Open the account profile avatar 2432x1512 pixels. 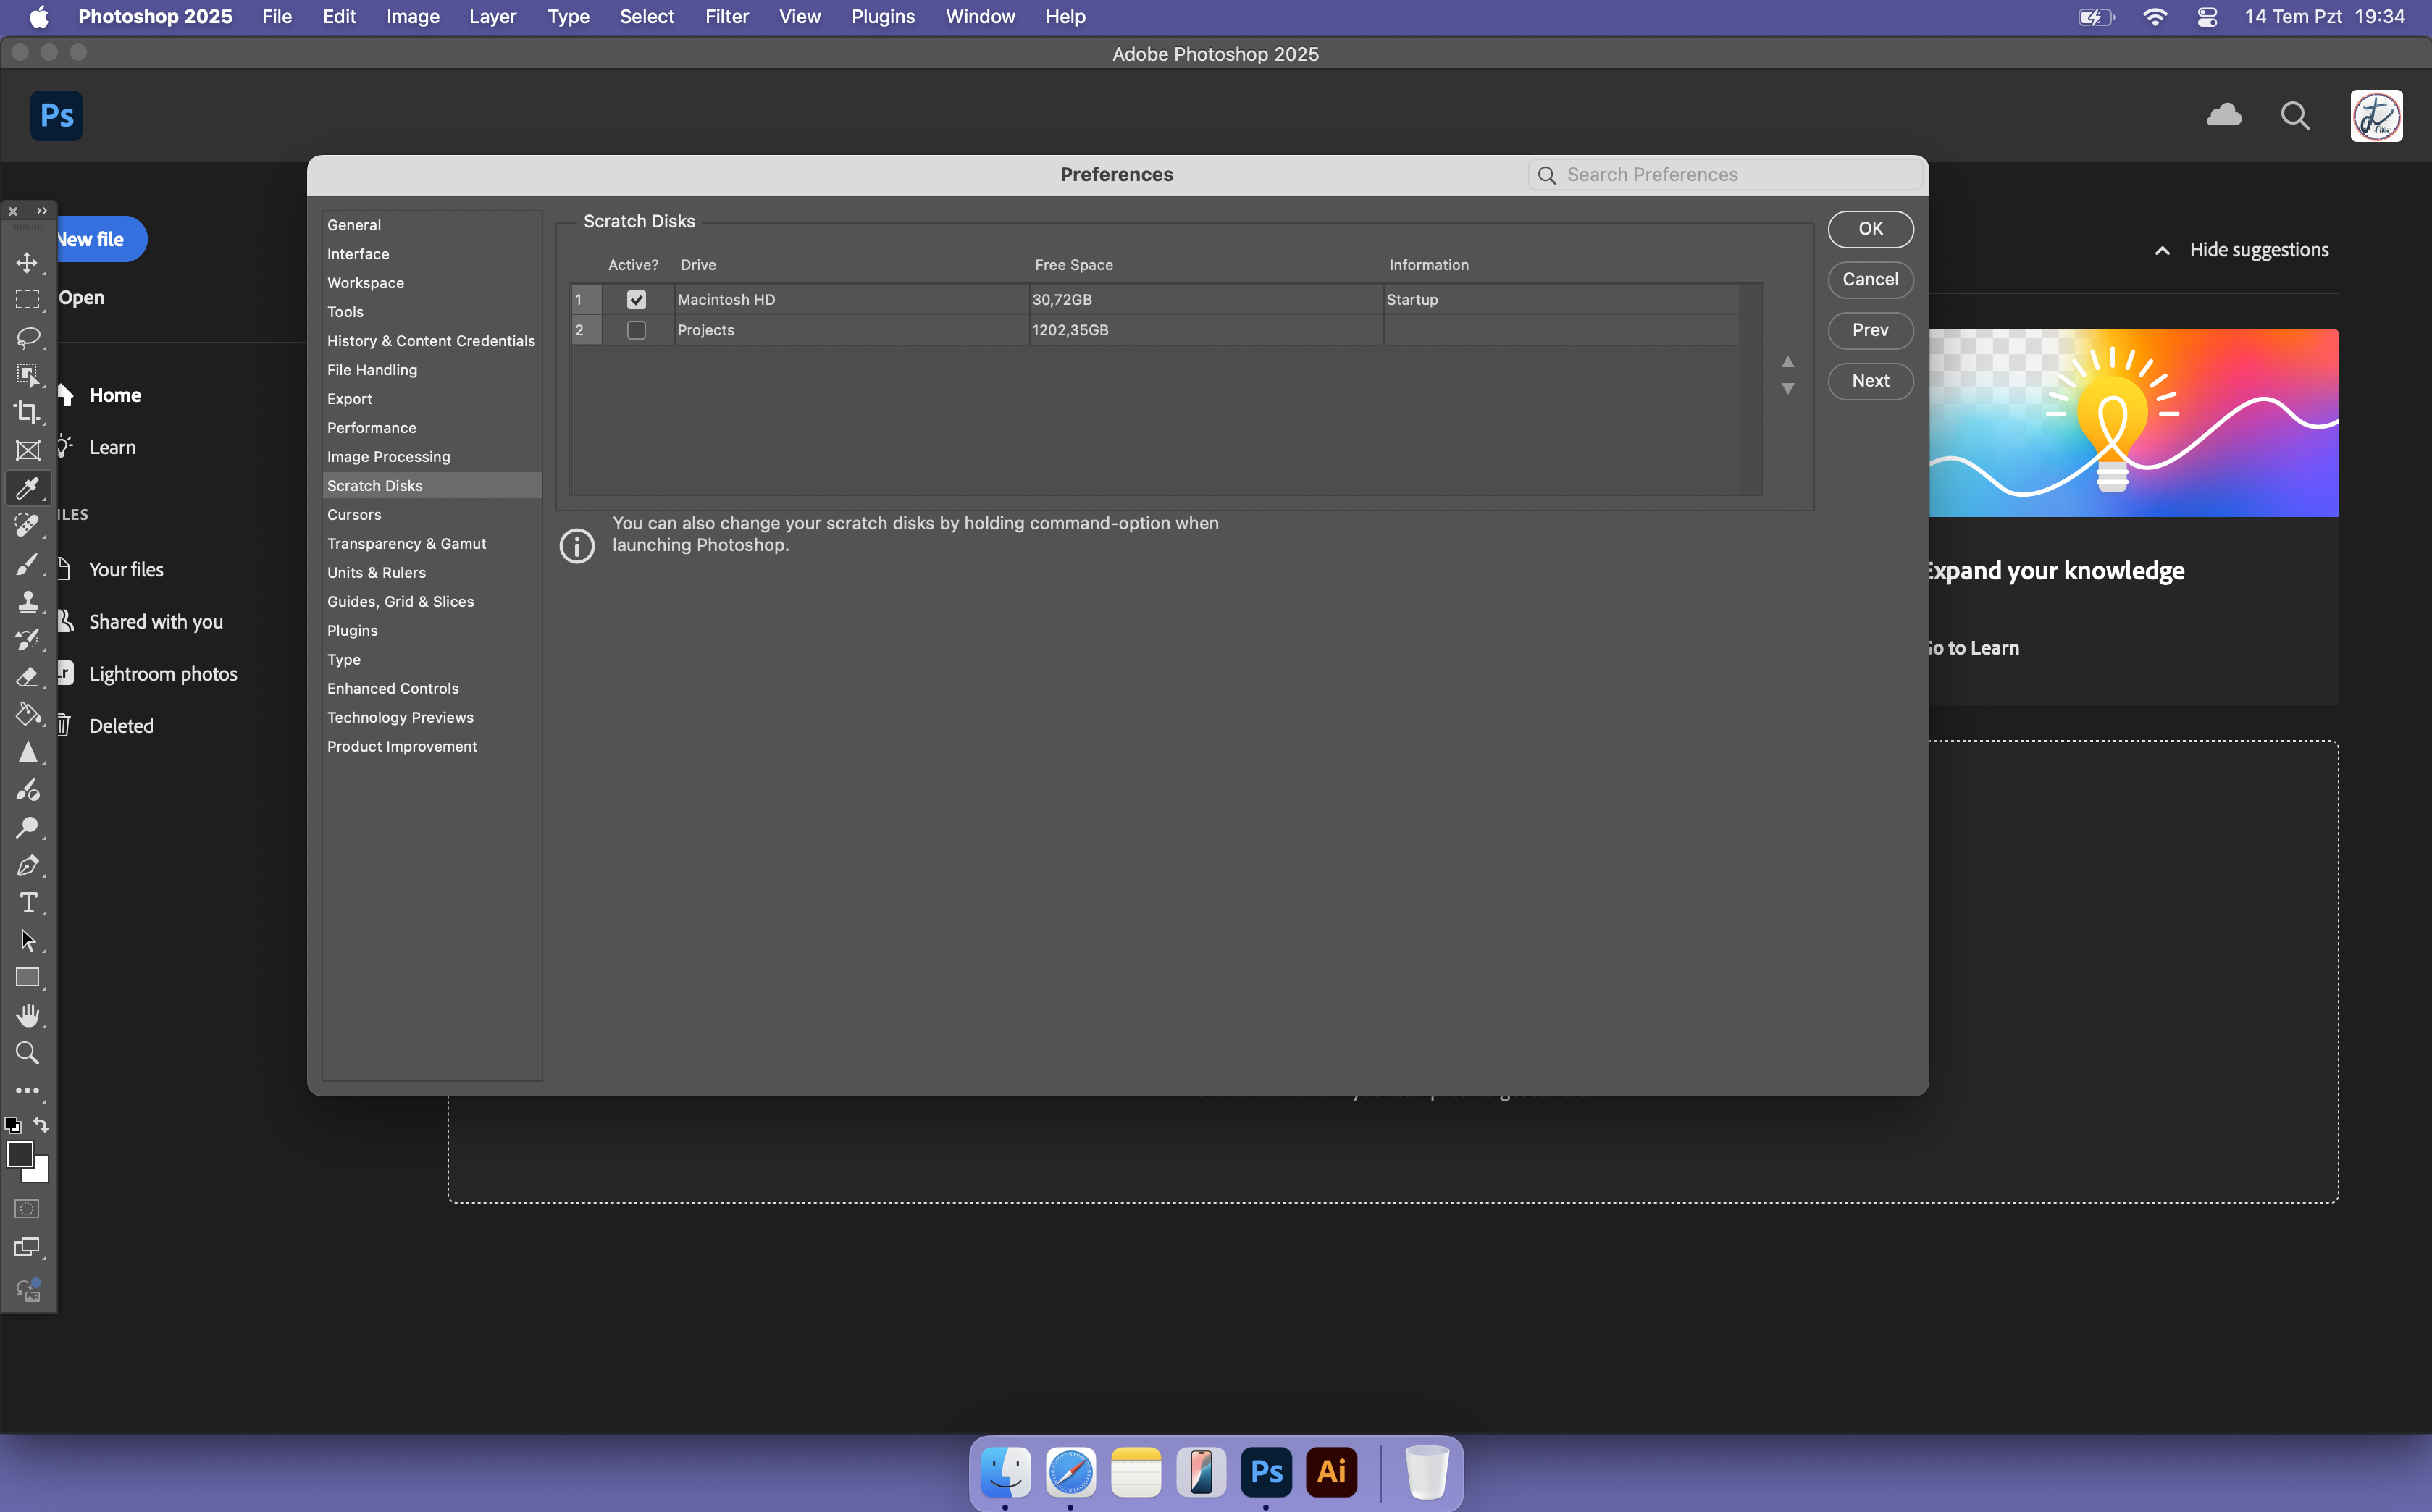point(2376,116)
